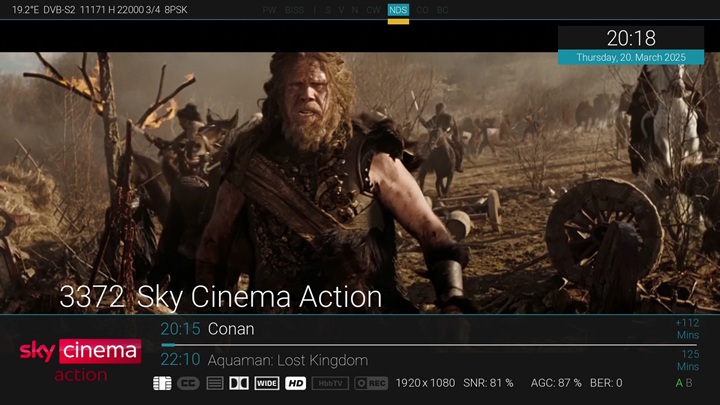Click the dimmed S encryption indicator
The image size is (720, 405).
[x=328, y=10]
